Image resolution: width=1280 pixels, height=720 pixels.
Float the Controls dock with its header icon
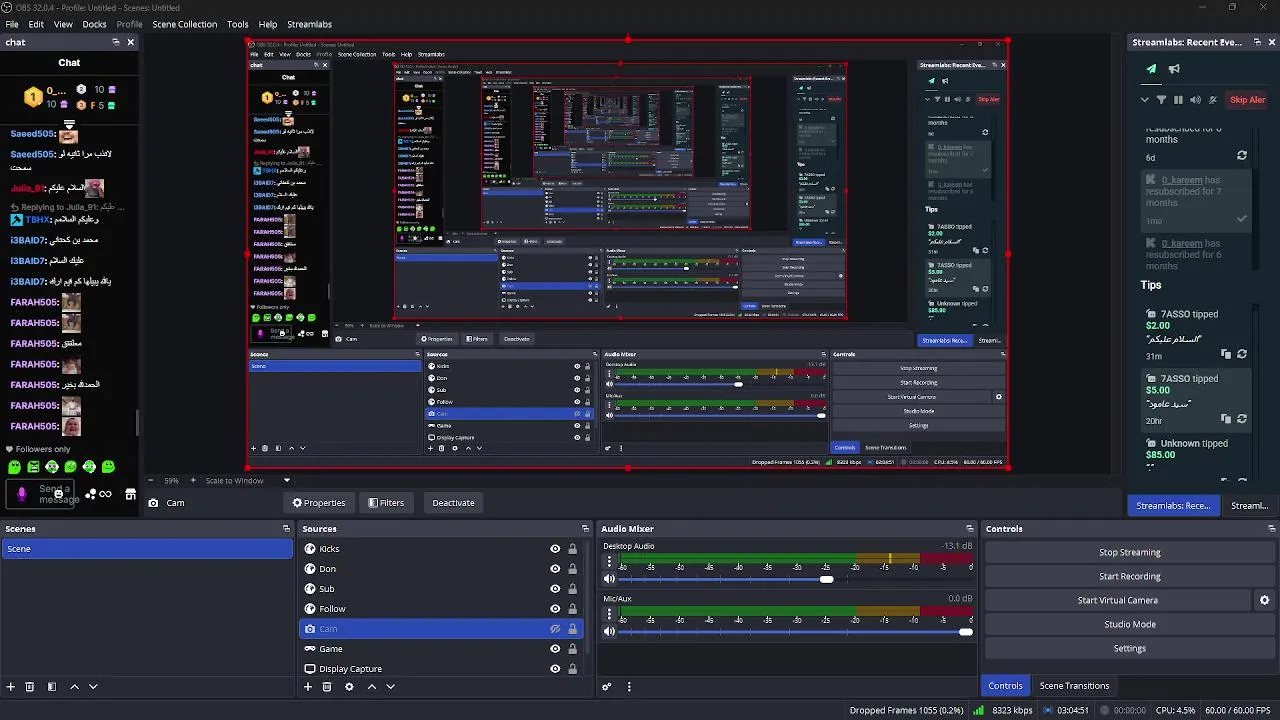[1271, 529]
